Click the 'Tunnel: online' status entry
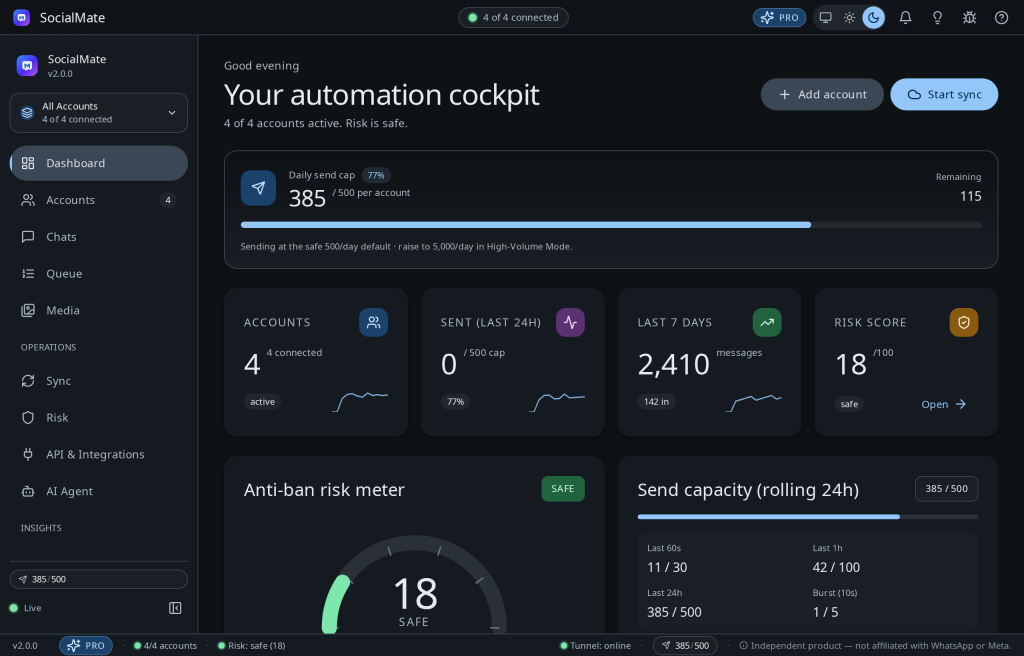The image size is (1024, 656). click(x=596, y=646)
